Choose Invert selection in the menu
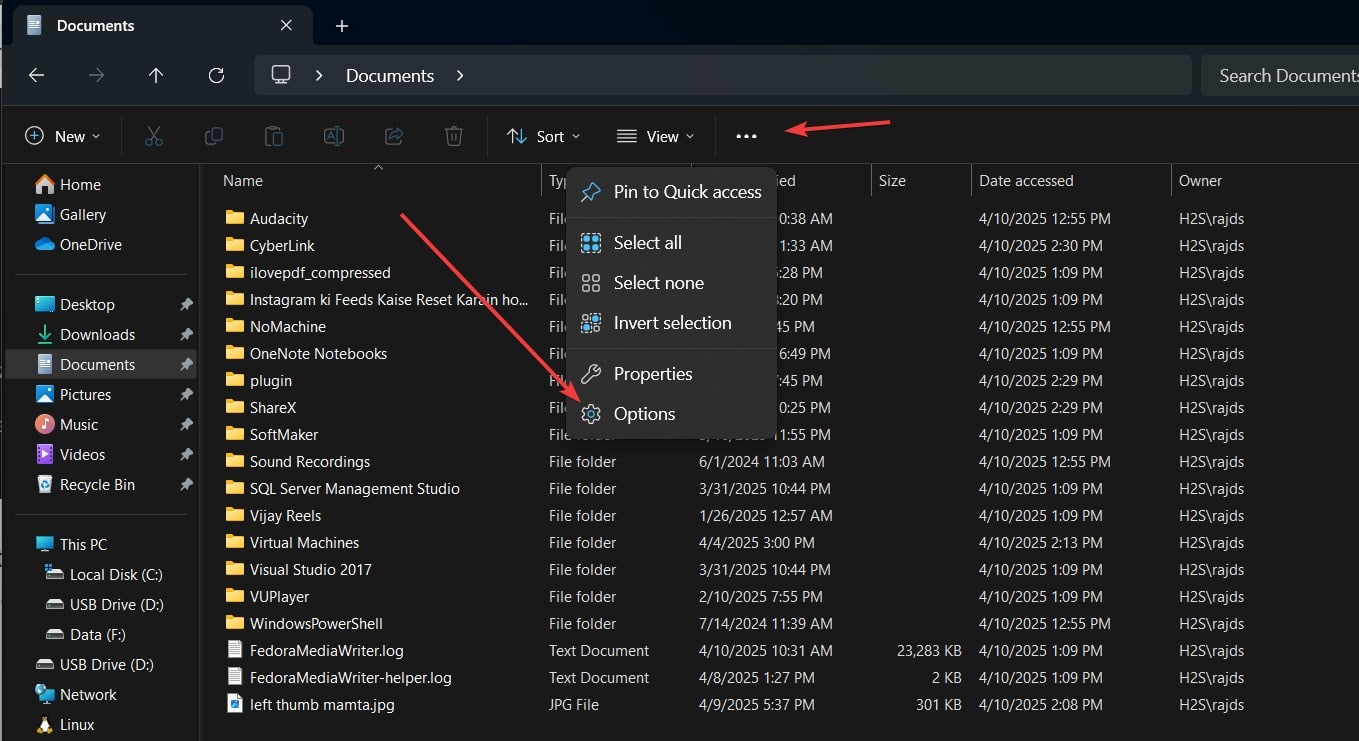This screenshot has width=1359, height=741. click(672, 323)
